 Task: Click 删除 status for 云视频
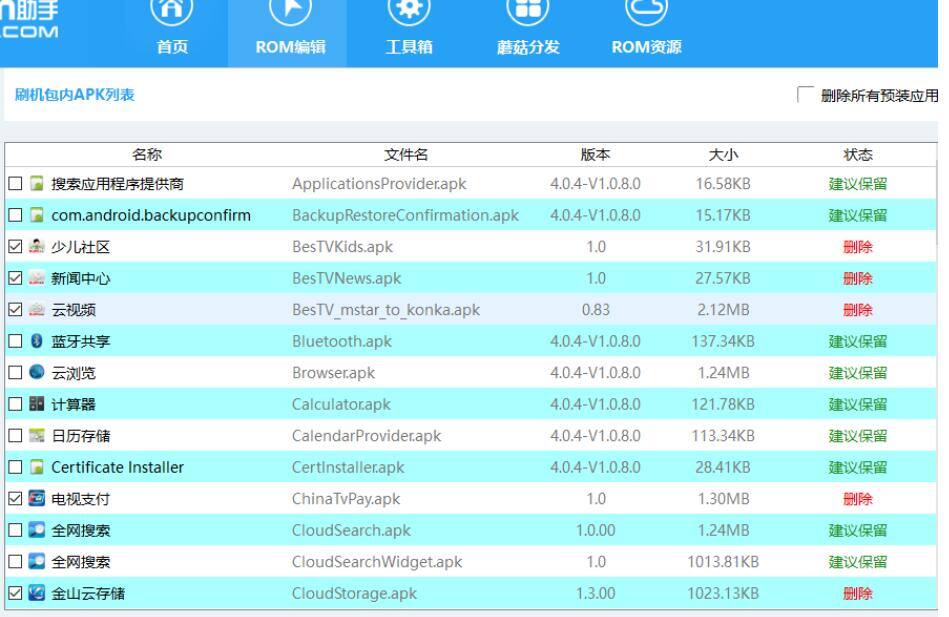857,310
